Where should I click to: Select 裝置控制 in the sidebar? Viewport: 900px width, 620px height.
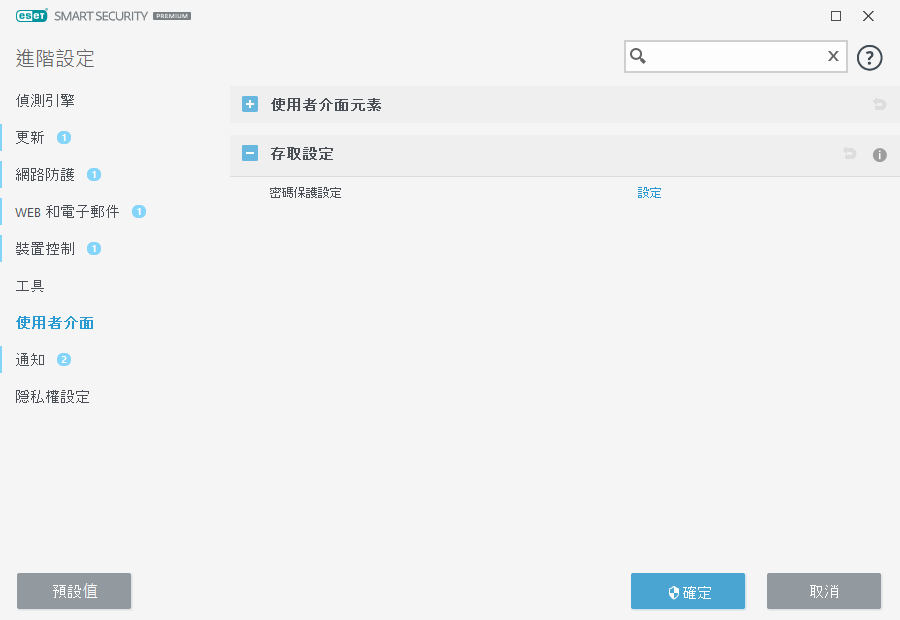(x=45, y=248)
